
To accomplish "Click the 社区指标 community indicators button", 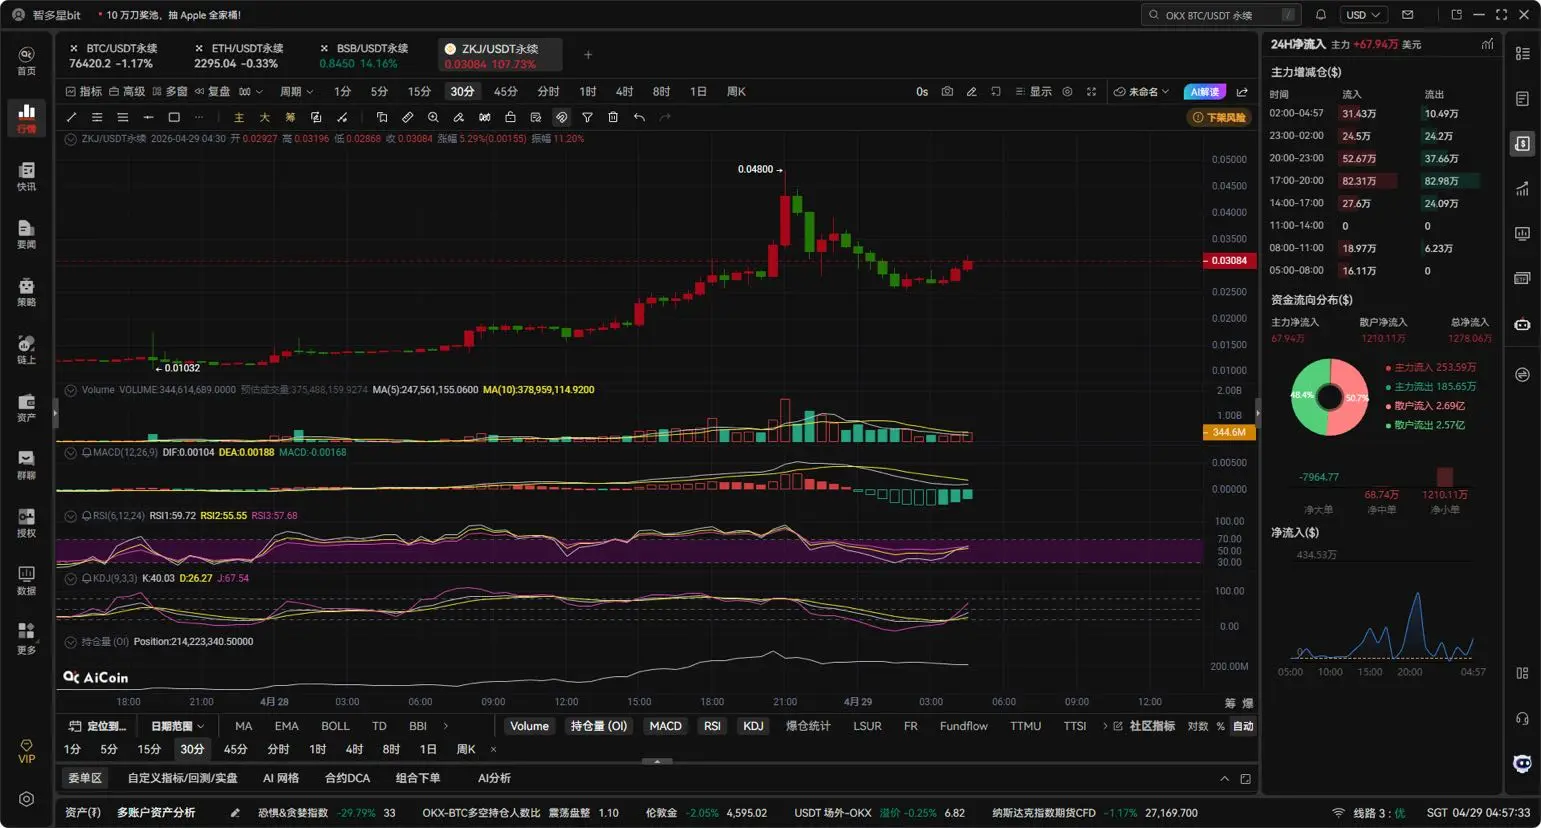I will click(x=1144, y=726).
